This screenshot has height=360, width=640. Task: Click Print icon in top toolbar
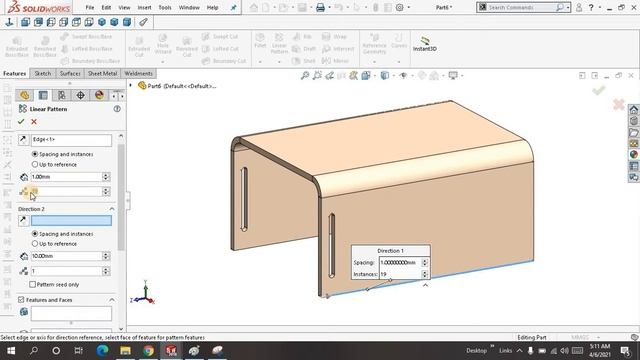(x=320, y=7)
